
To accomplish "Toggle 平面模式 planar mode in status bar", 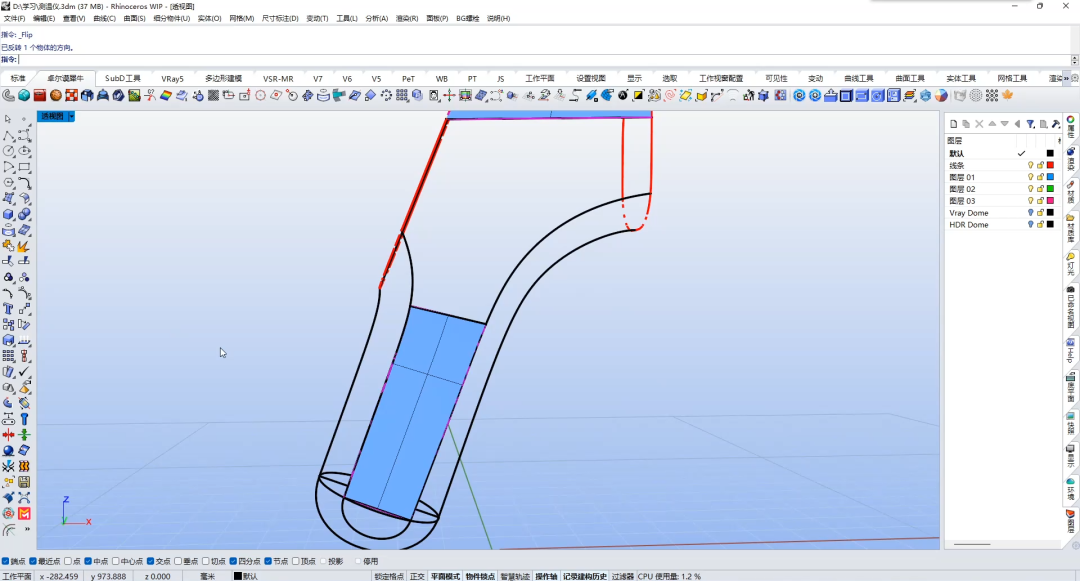I will click(445, 576).
